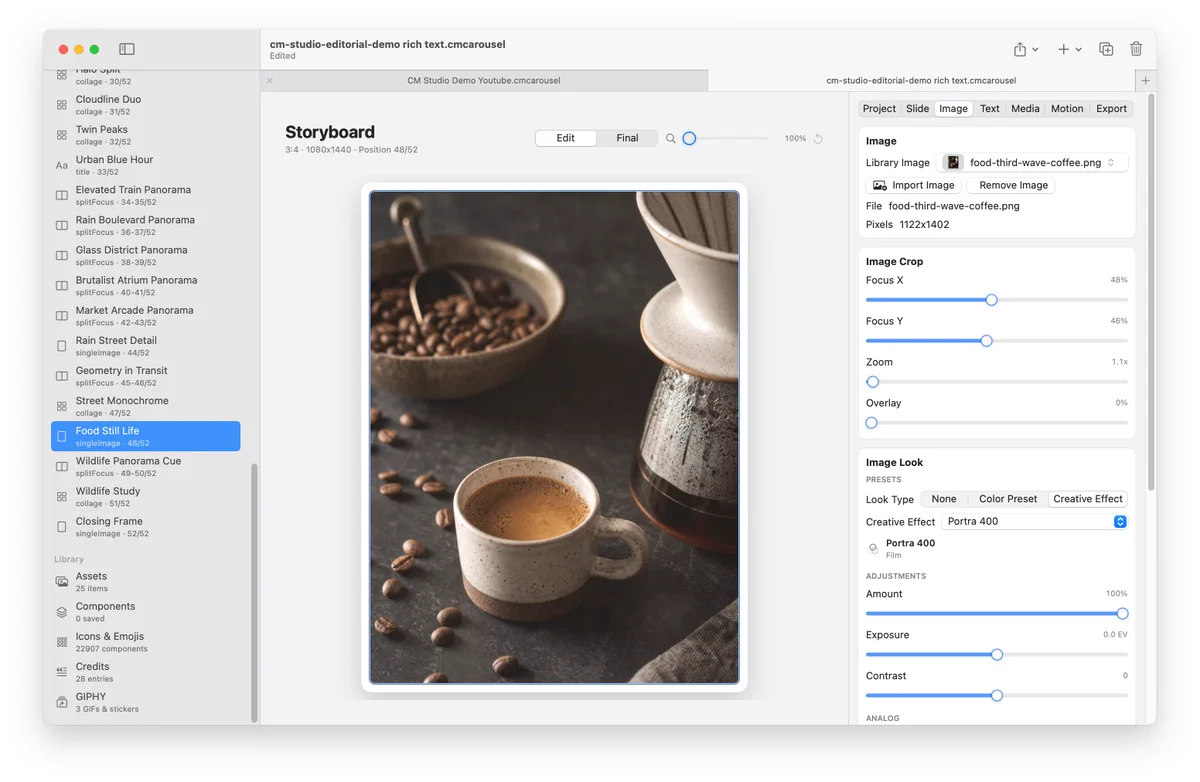Click the magnifier zoom icon near the slider

(x=671, y=139)
